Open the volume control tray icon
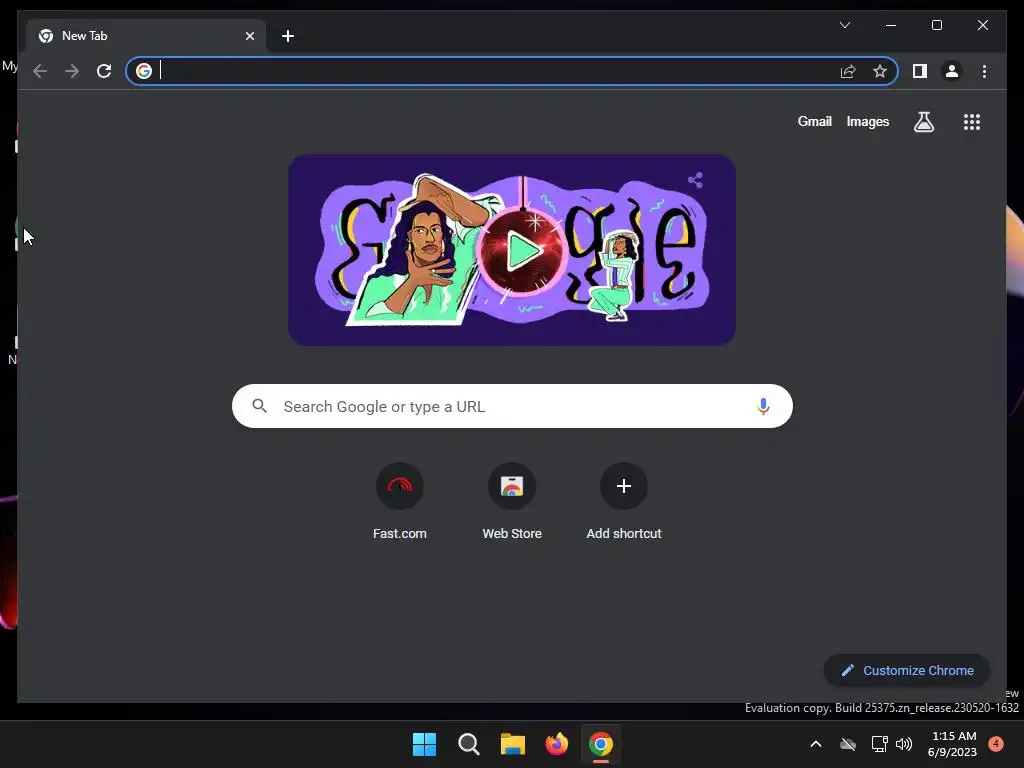This screenshot has width=1024, height=768. point(904,744)
